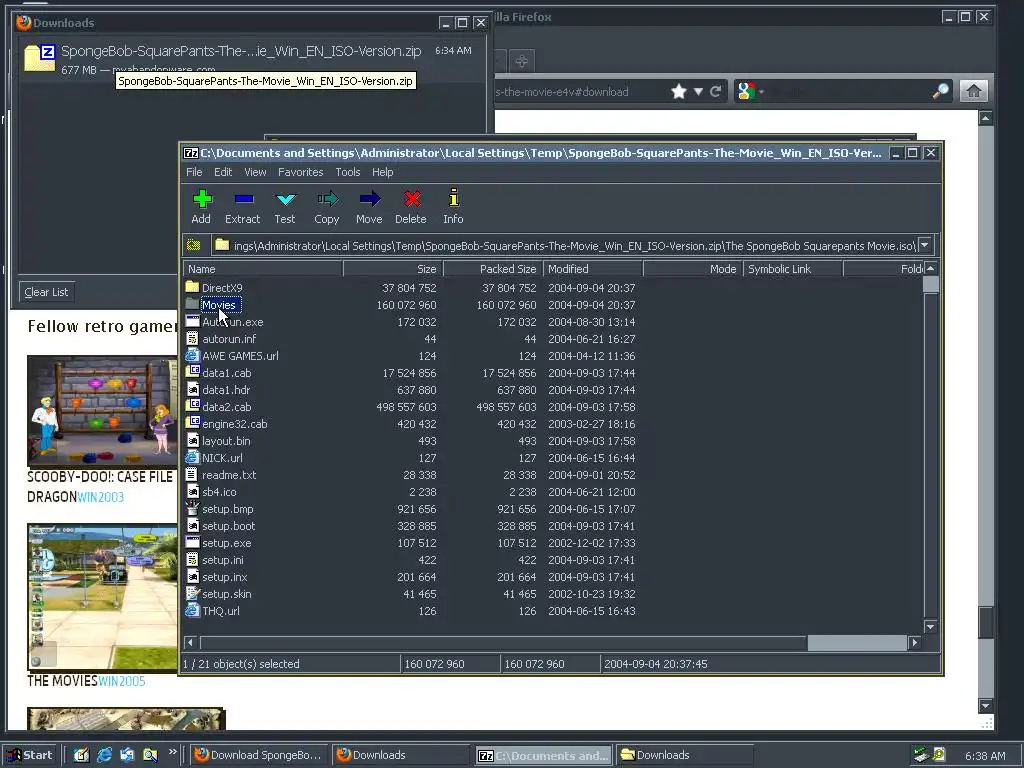Sort by Modified column header
Screen dimensions: 1024x768
pos(593,269)
